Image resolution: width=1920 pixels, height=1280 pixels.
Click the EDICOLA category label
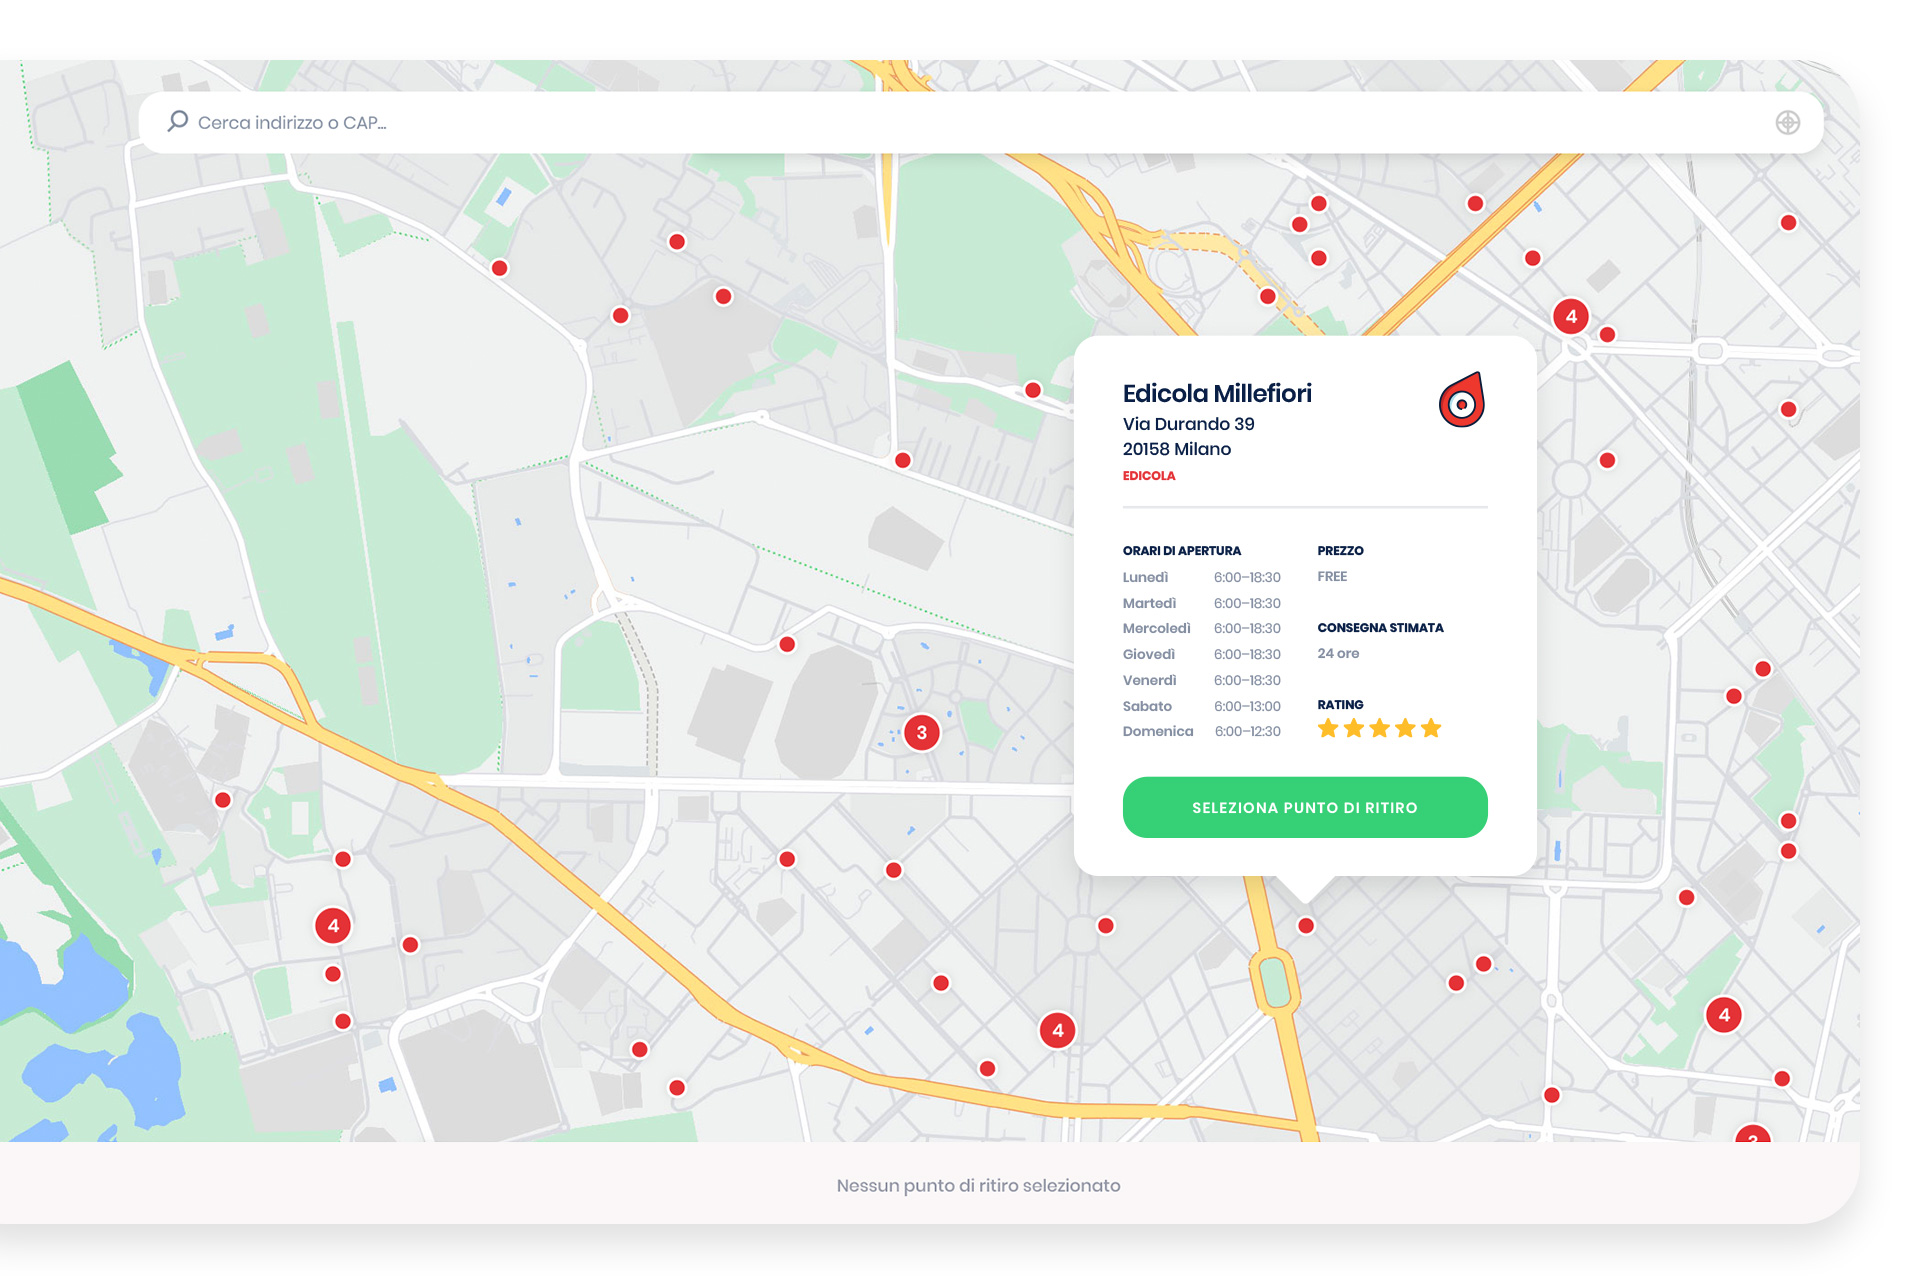pos(1150,476)
